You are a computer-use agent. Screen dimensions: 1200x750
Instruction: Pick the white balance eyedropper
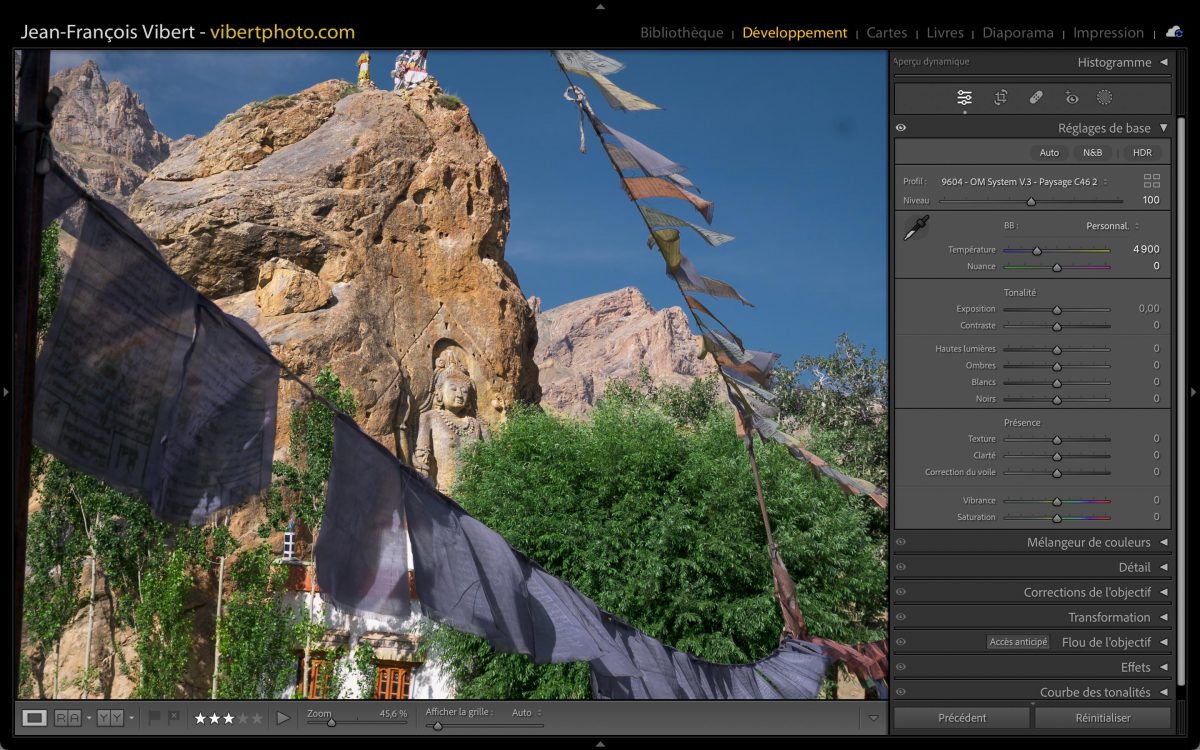[915, 228]
